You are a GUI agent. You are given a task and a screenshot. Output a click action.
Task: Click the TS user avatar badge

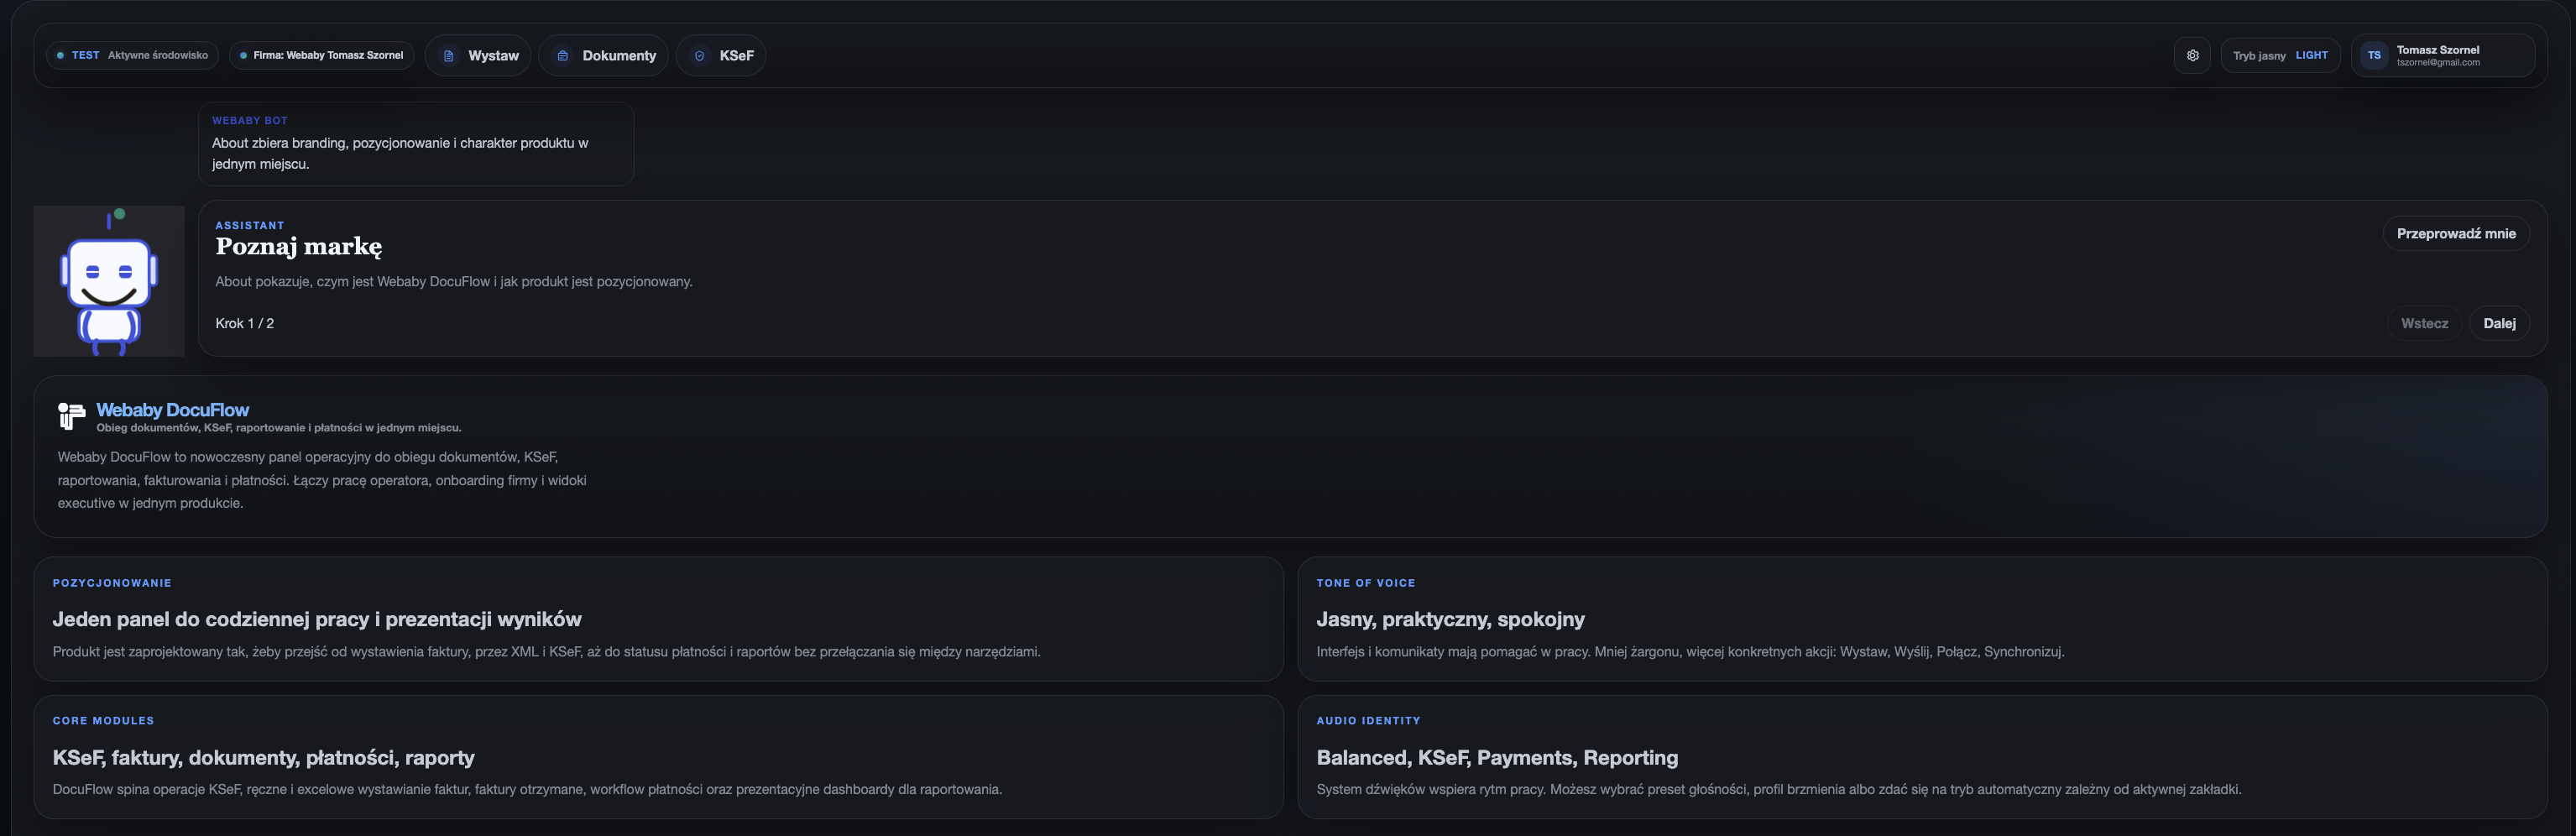click(x=2374, y=56)
